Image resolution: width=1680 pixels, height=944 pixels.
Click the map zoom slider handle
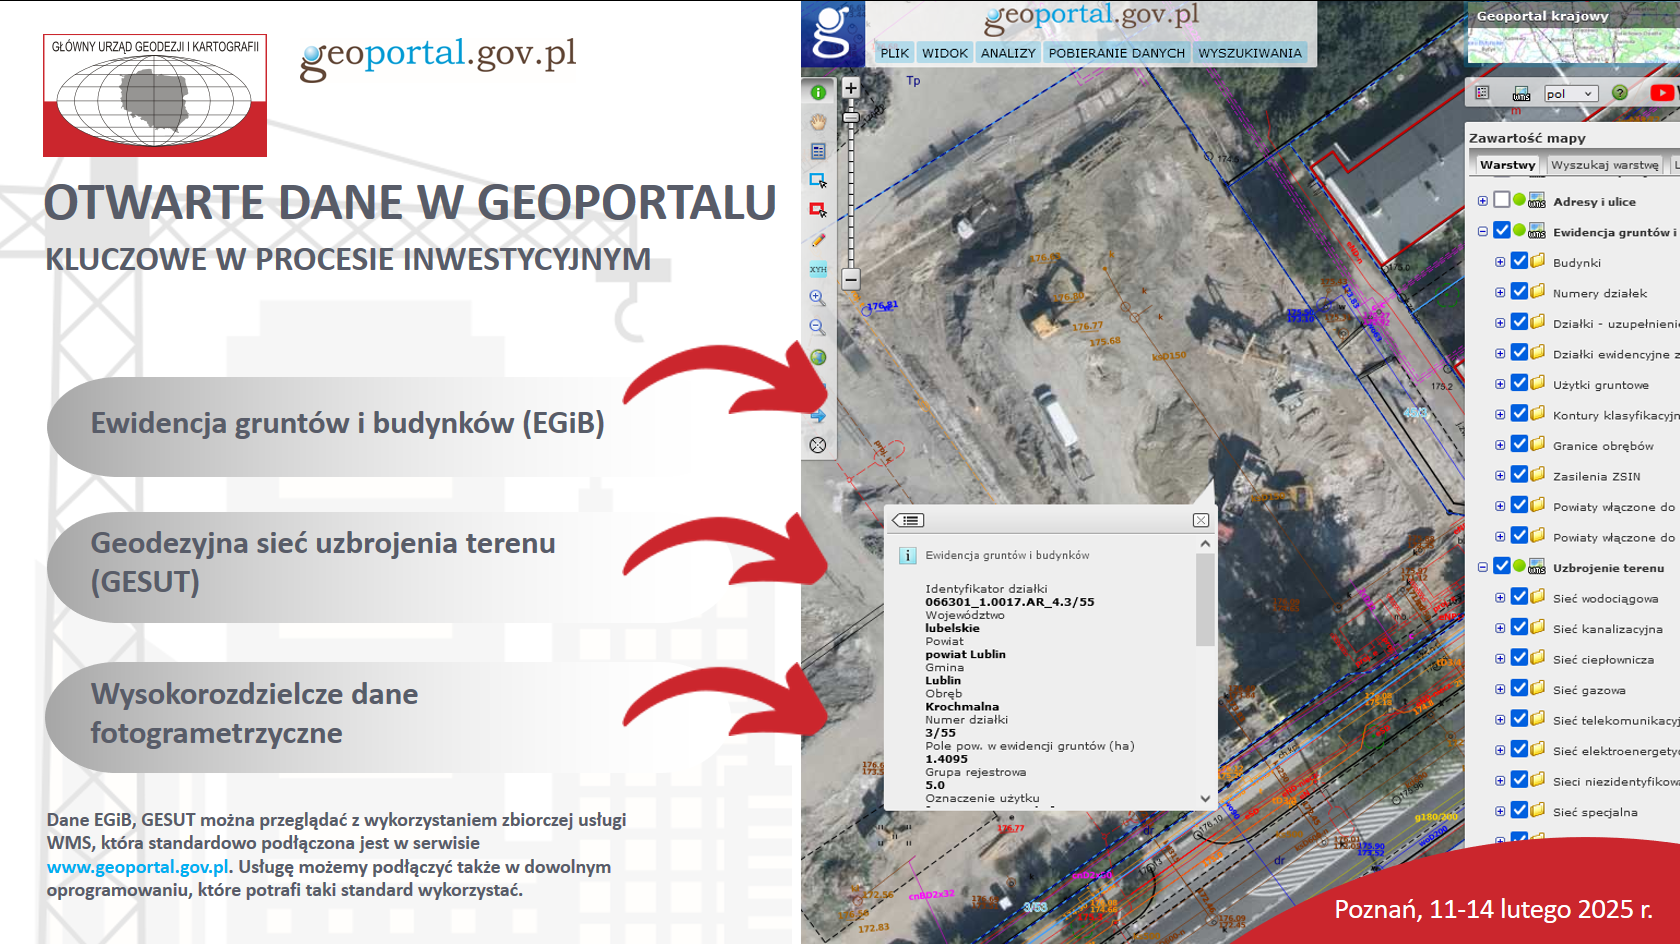click(851, 118)
